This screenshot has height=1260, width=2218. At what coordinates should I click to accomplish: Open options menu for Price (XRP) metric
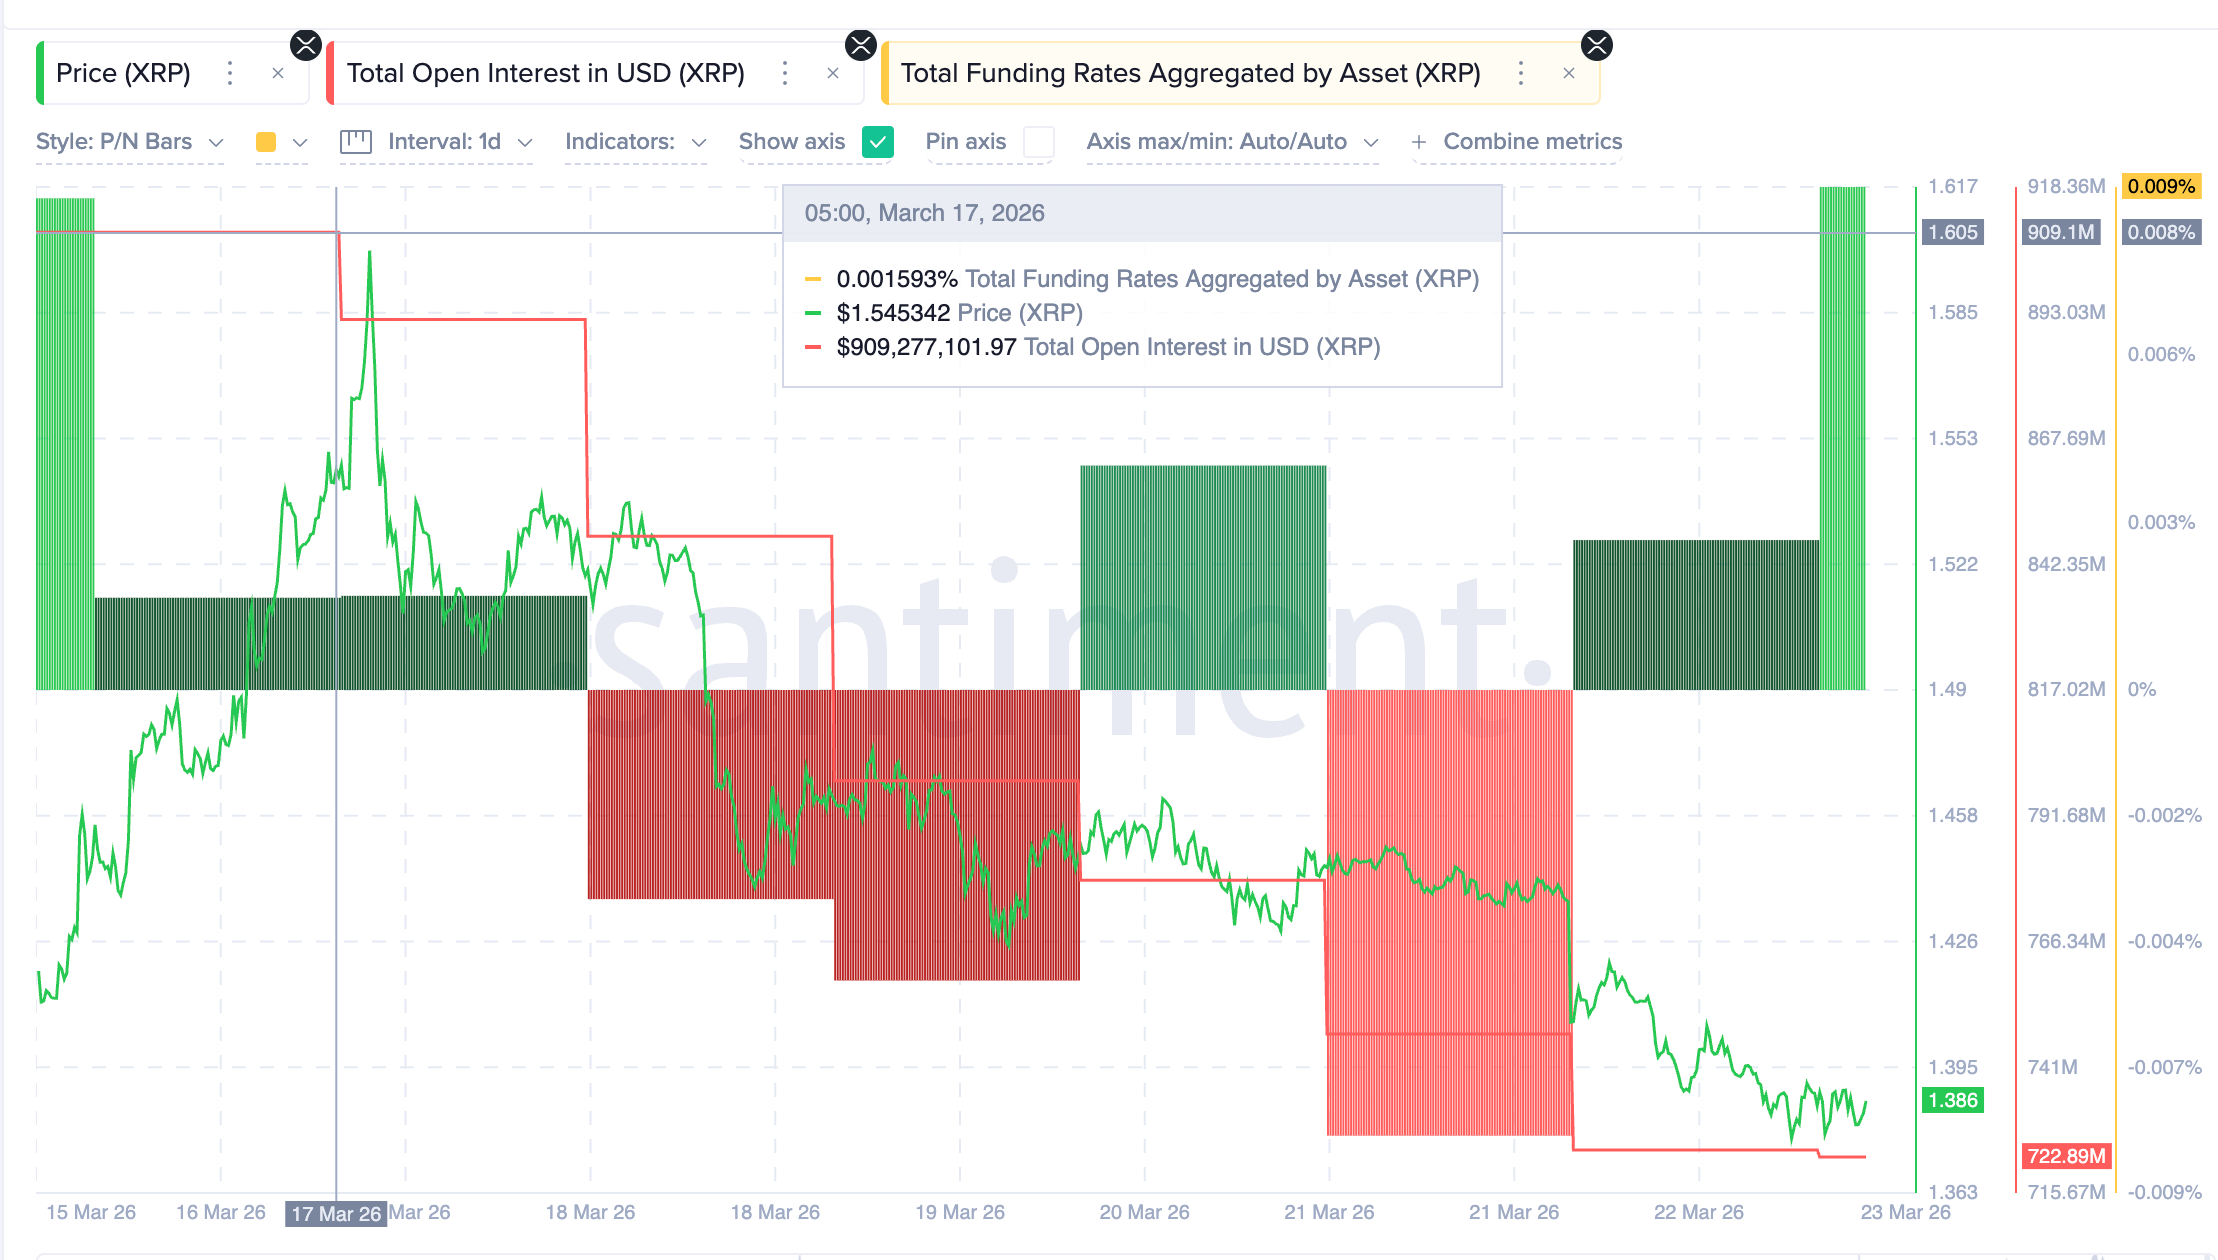[x=230, y=72]
